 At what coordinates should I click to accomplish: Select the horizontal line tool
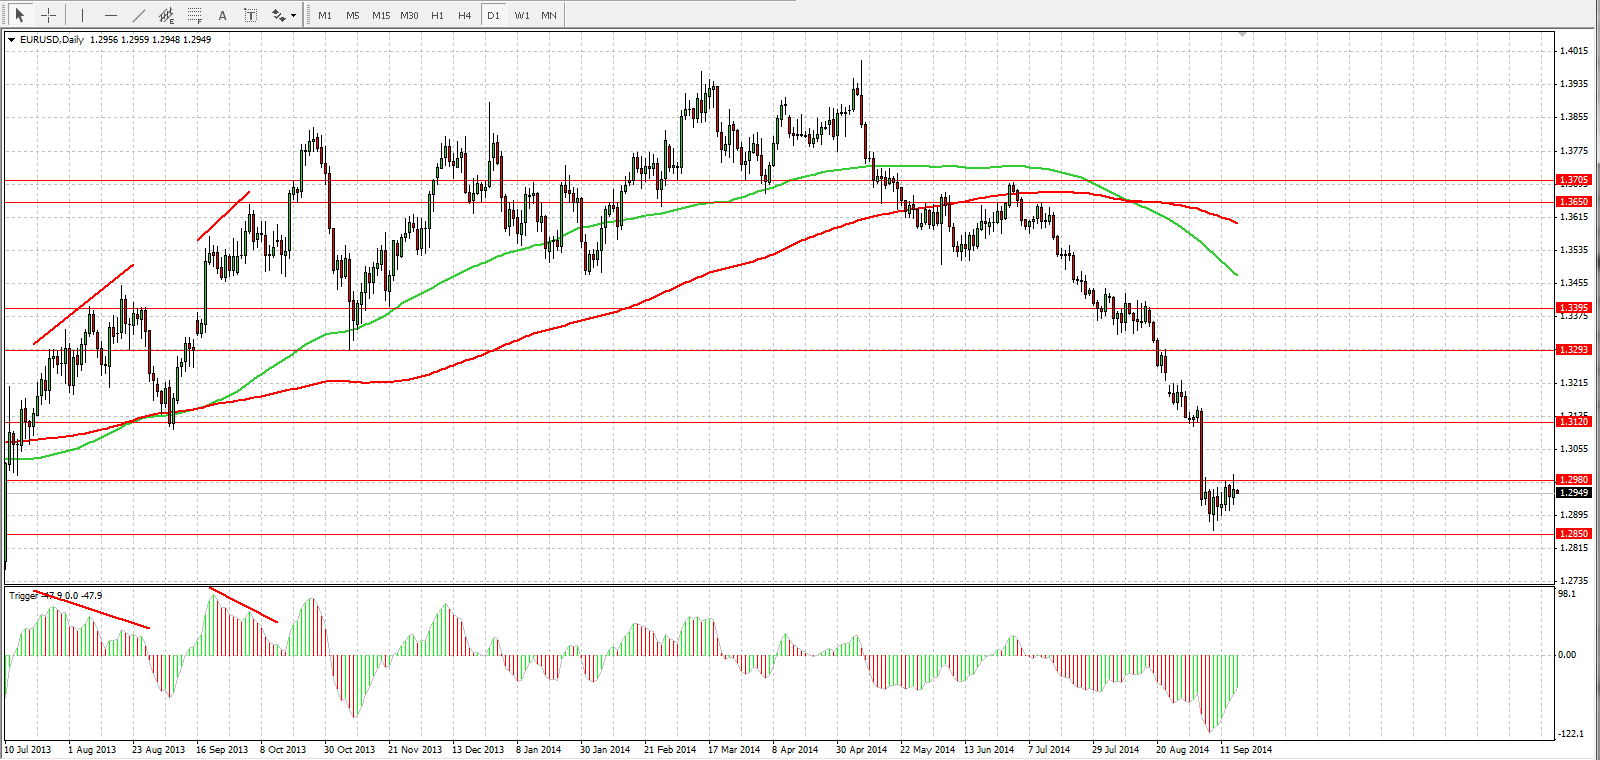tap(110, 15)
